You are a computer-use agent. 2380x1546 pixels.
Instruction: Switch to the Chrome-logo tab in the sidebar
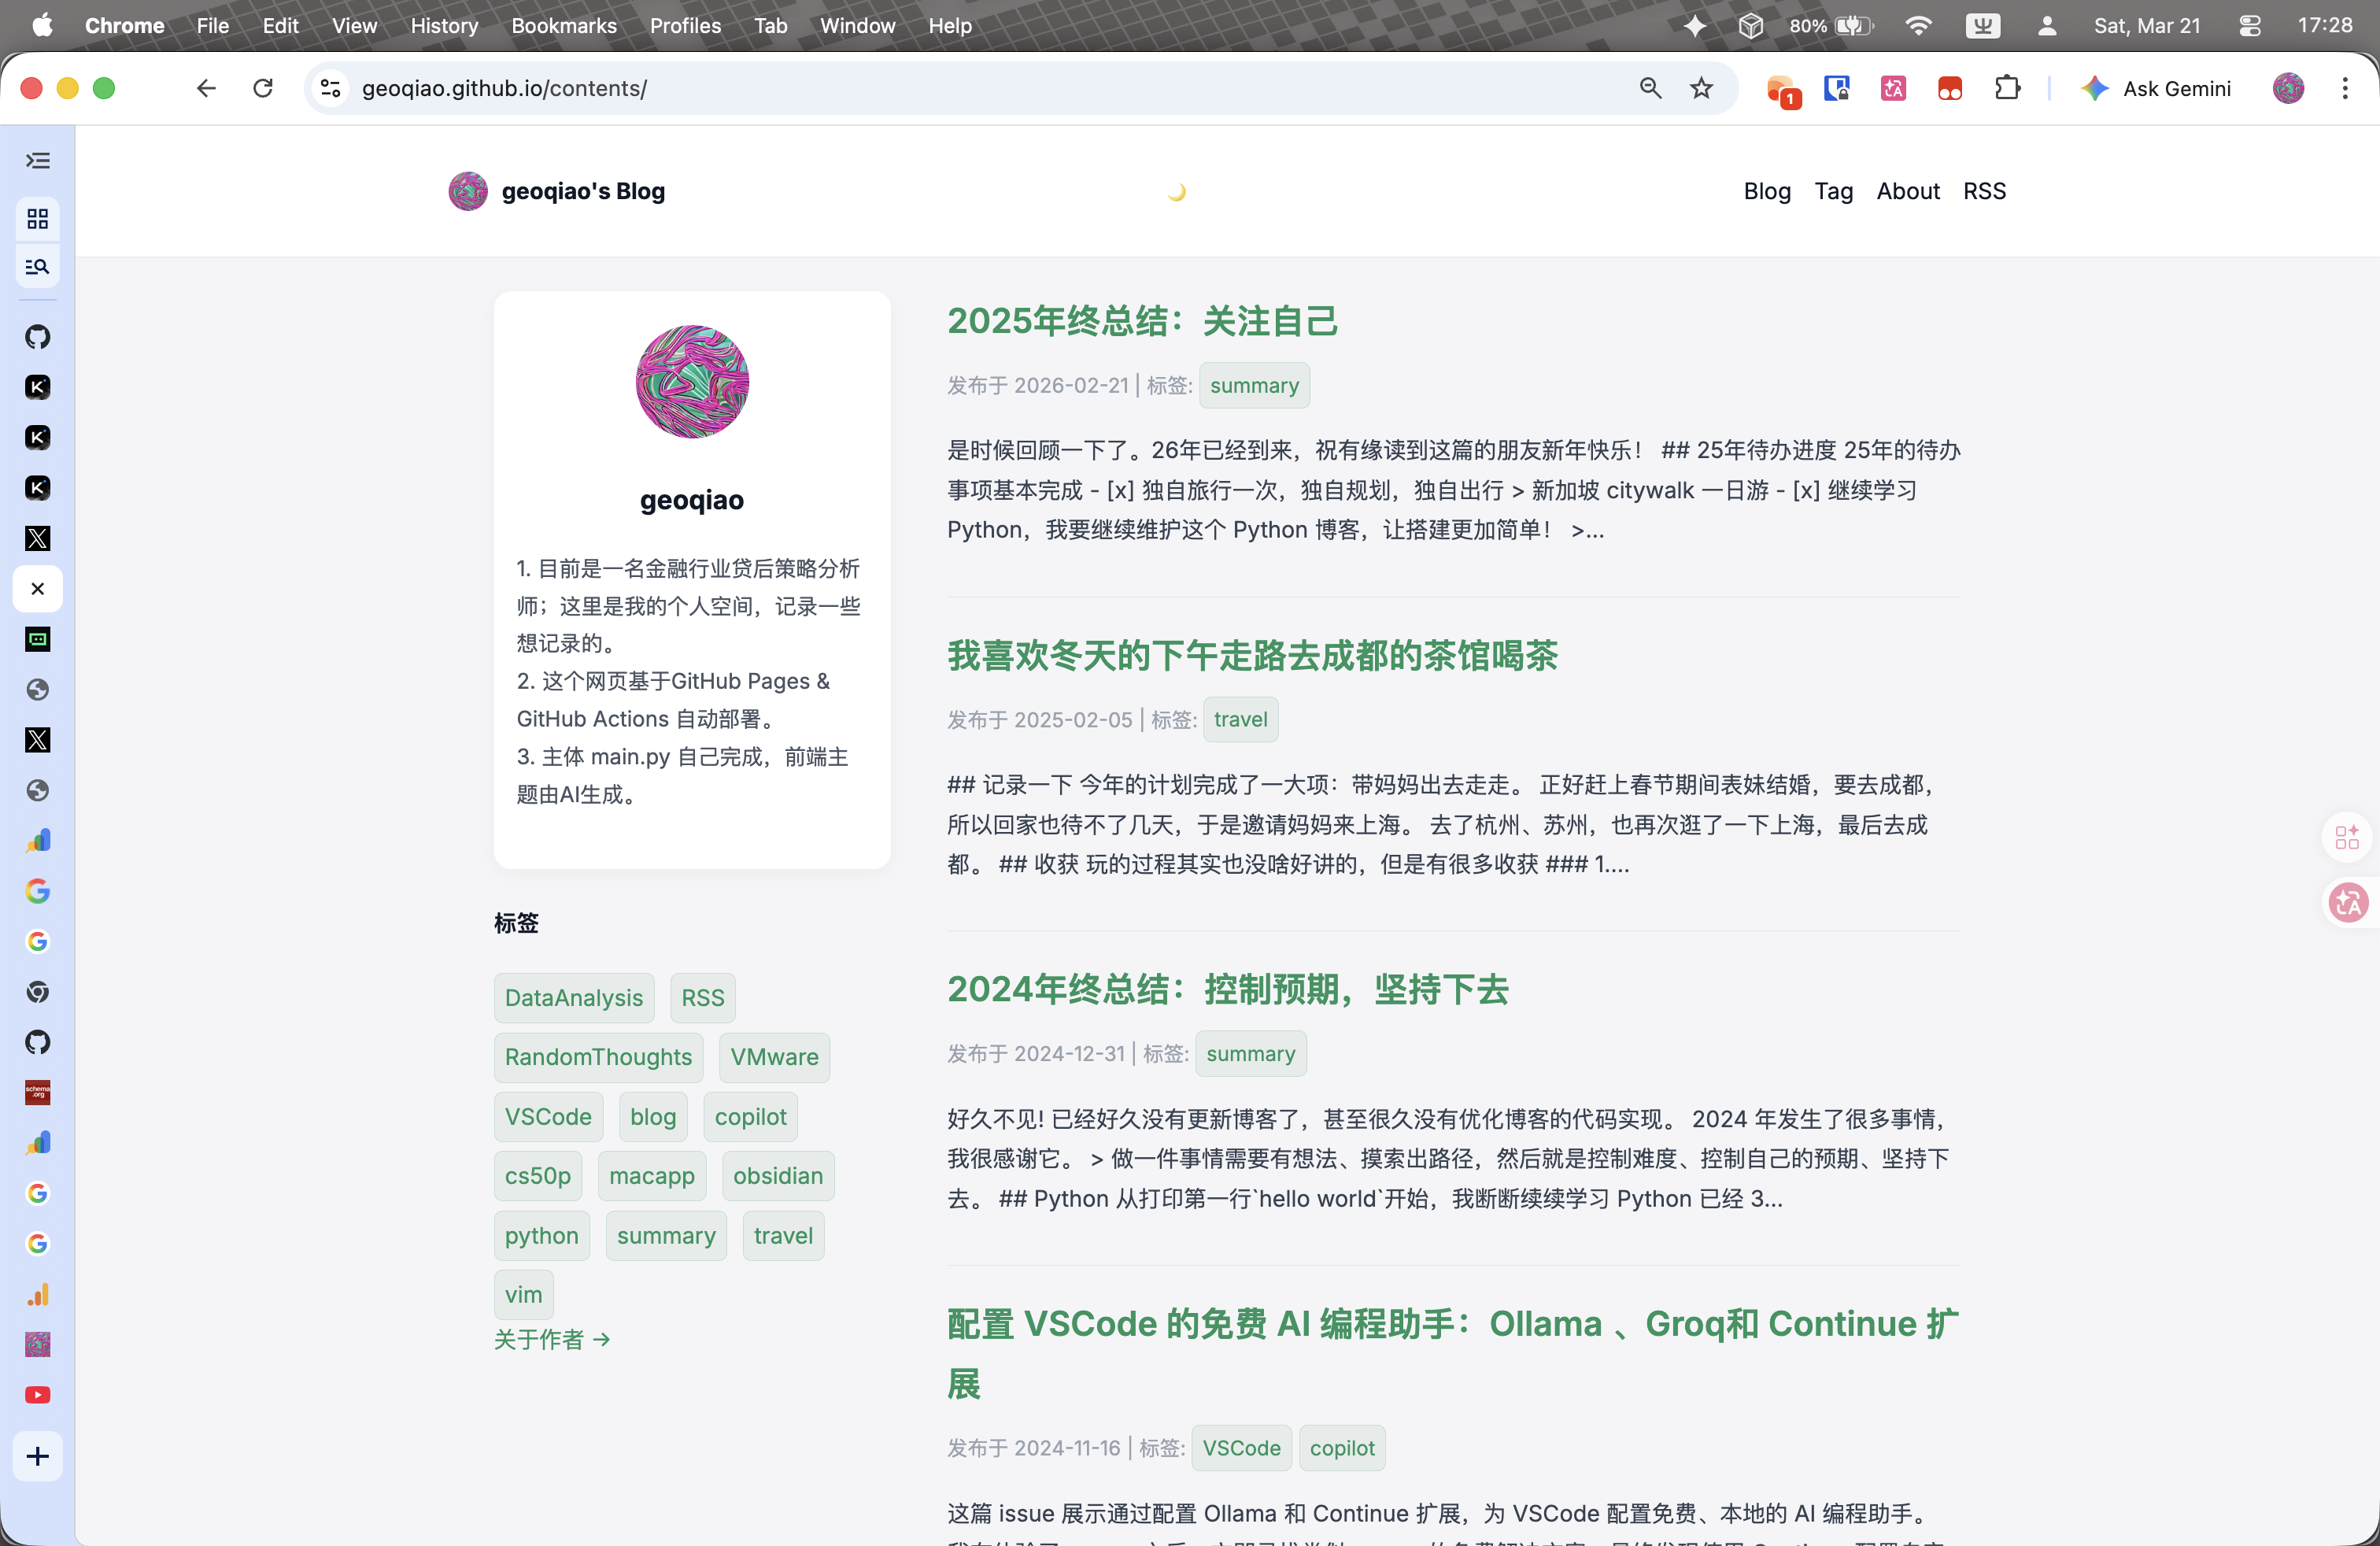[x=38, y=992]
